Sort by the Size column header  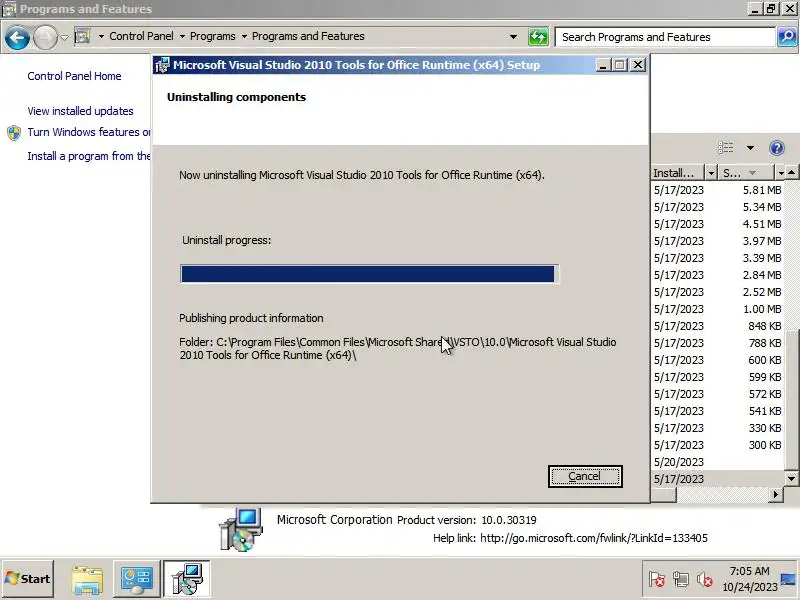click(745, 173)
